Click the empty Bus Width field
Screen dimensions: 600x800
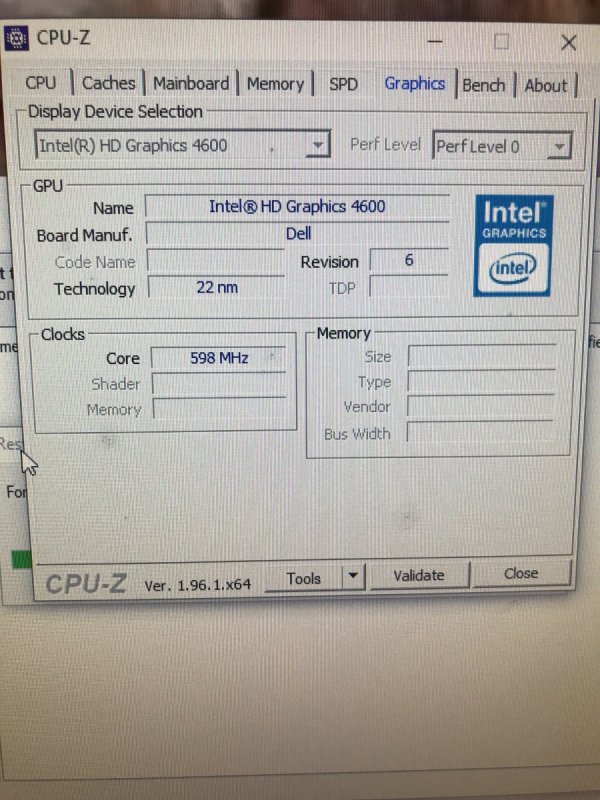(480, 432)
